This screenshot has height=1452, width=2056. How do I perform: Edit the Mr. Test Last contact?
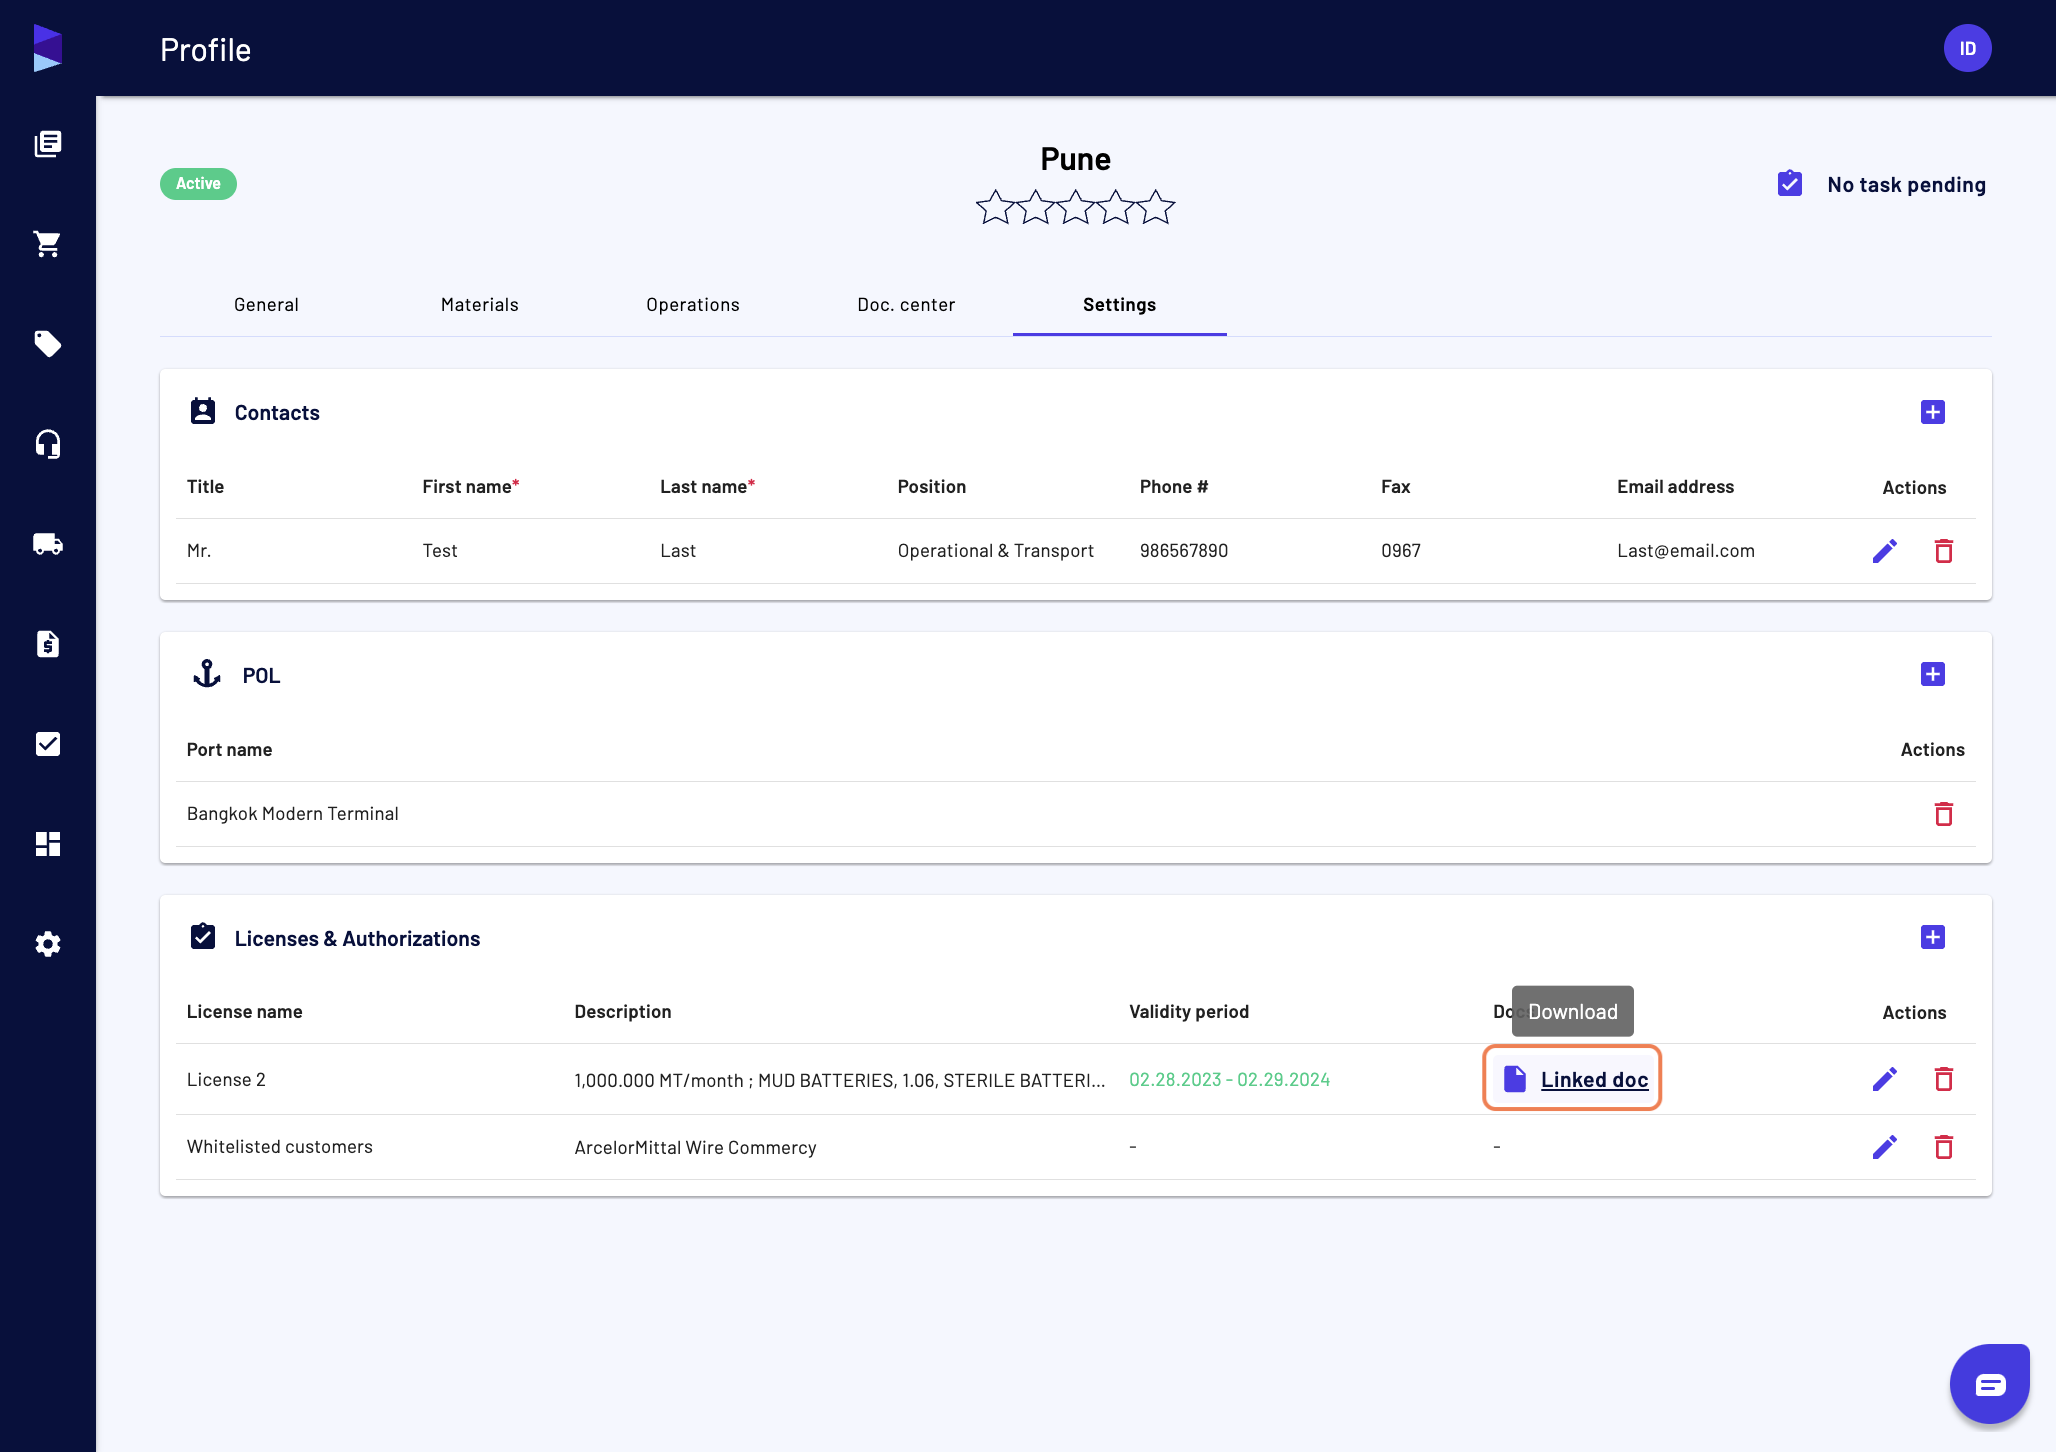[1884, 551]
